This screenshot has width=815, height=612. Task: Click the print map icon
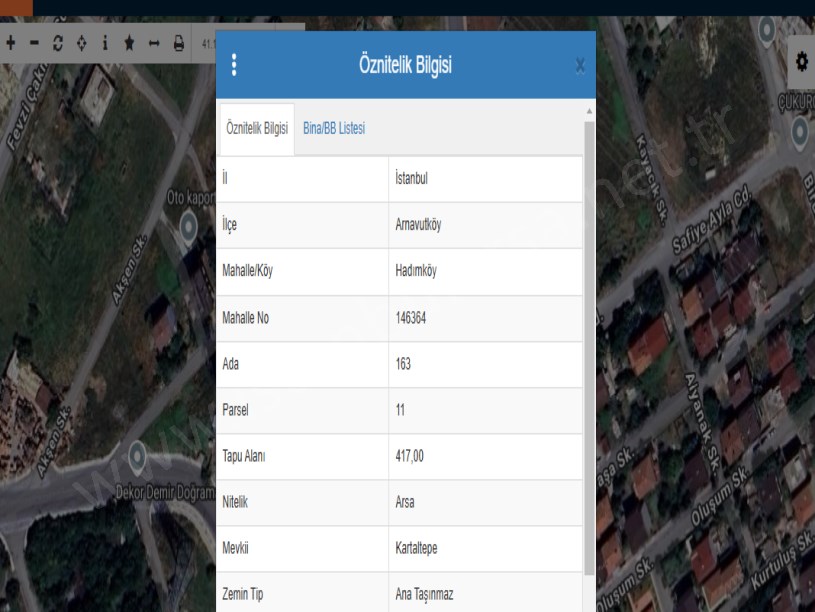click(179, 45)
